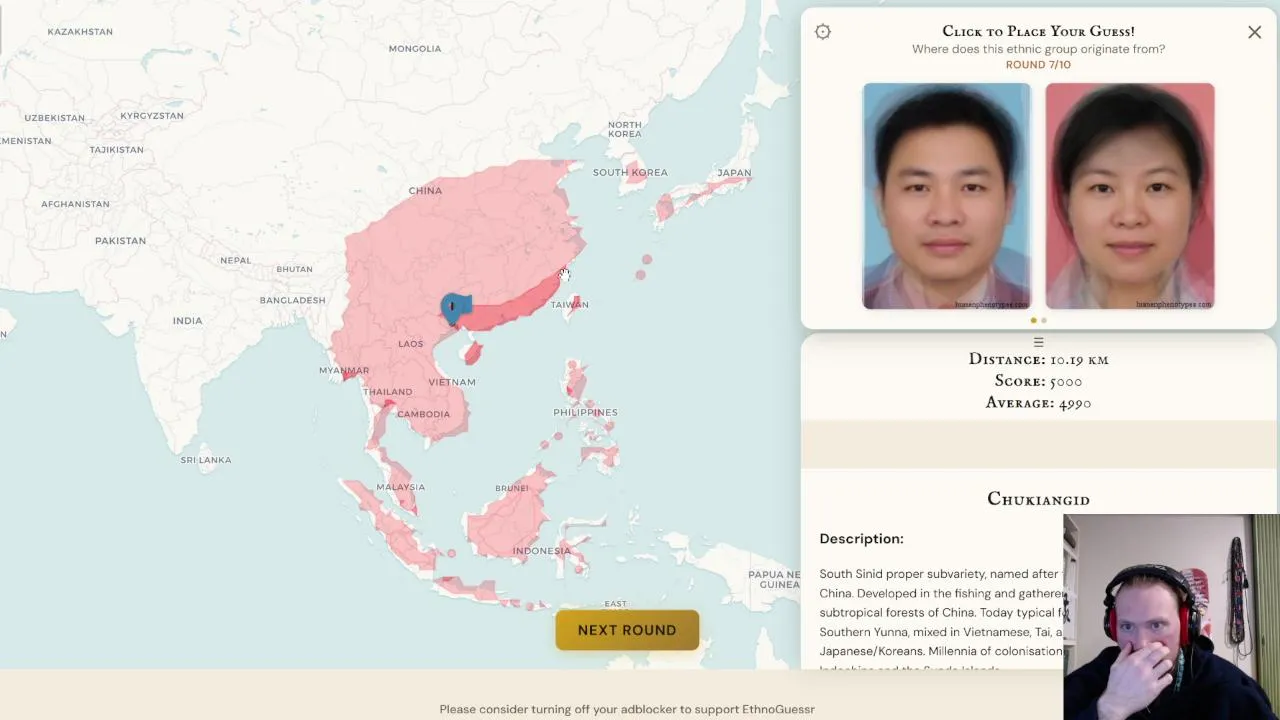Click the blue guess marker on map
This screenshot has height=720, width=1280.
click(455, 307)
